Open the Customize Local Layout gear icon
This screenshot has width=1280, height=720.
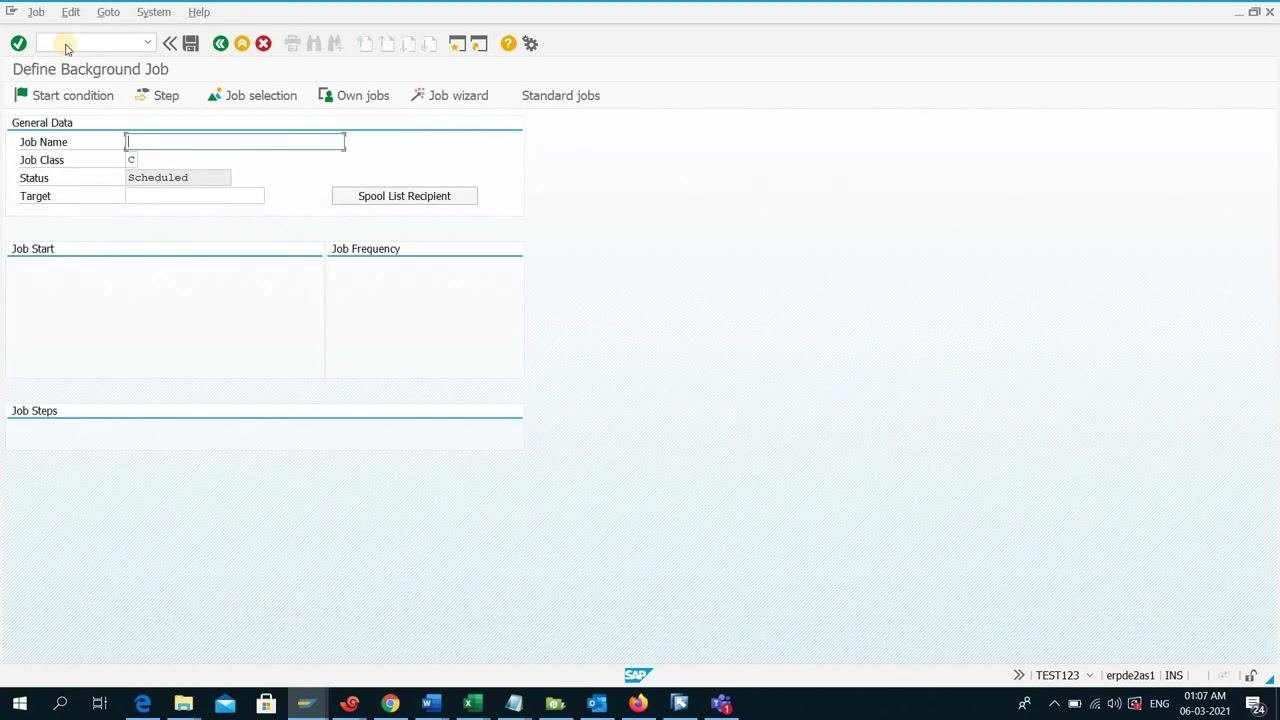pyautogui.click(x=530, y=43)
